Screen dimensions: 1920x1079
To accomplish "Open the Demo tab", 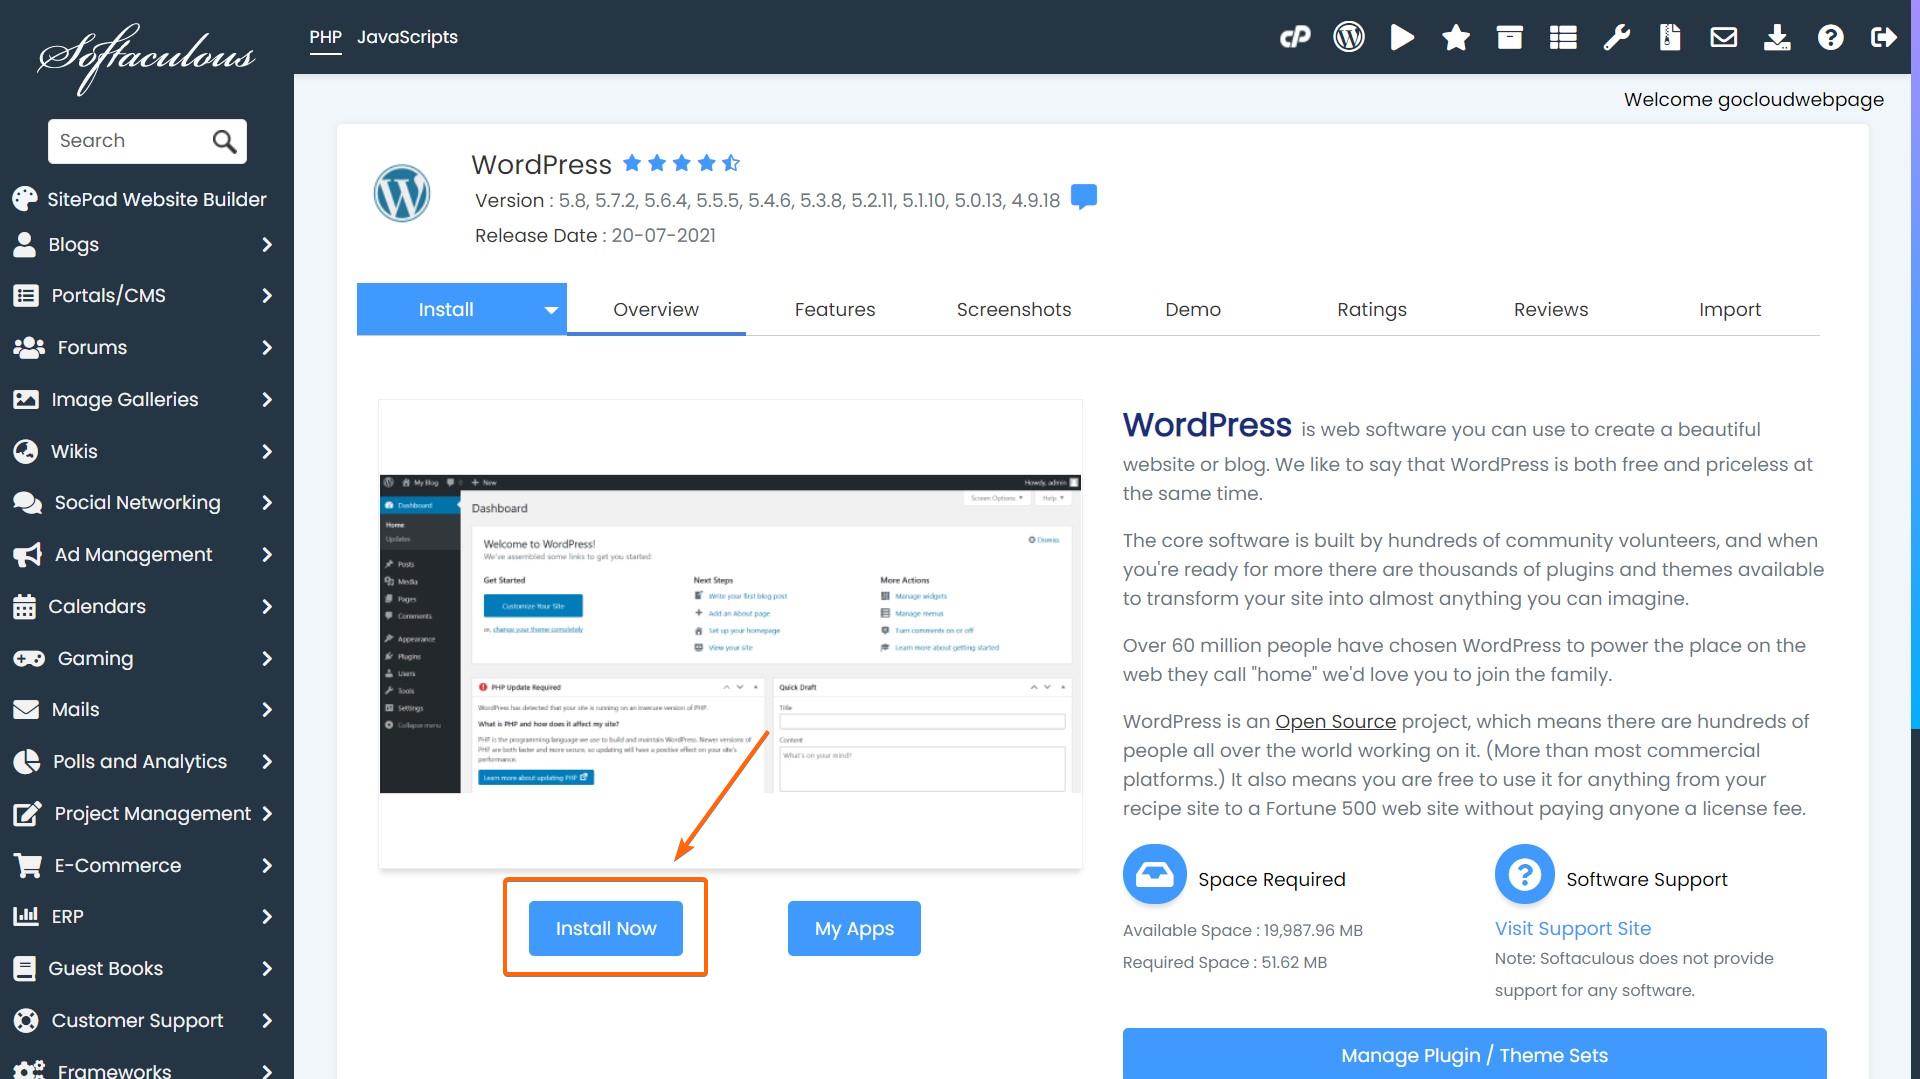I will tap(1193, 309).
